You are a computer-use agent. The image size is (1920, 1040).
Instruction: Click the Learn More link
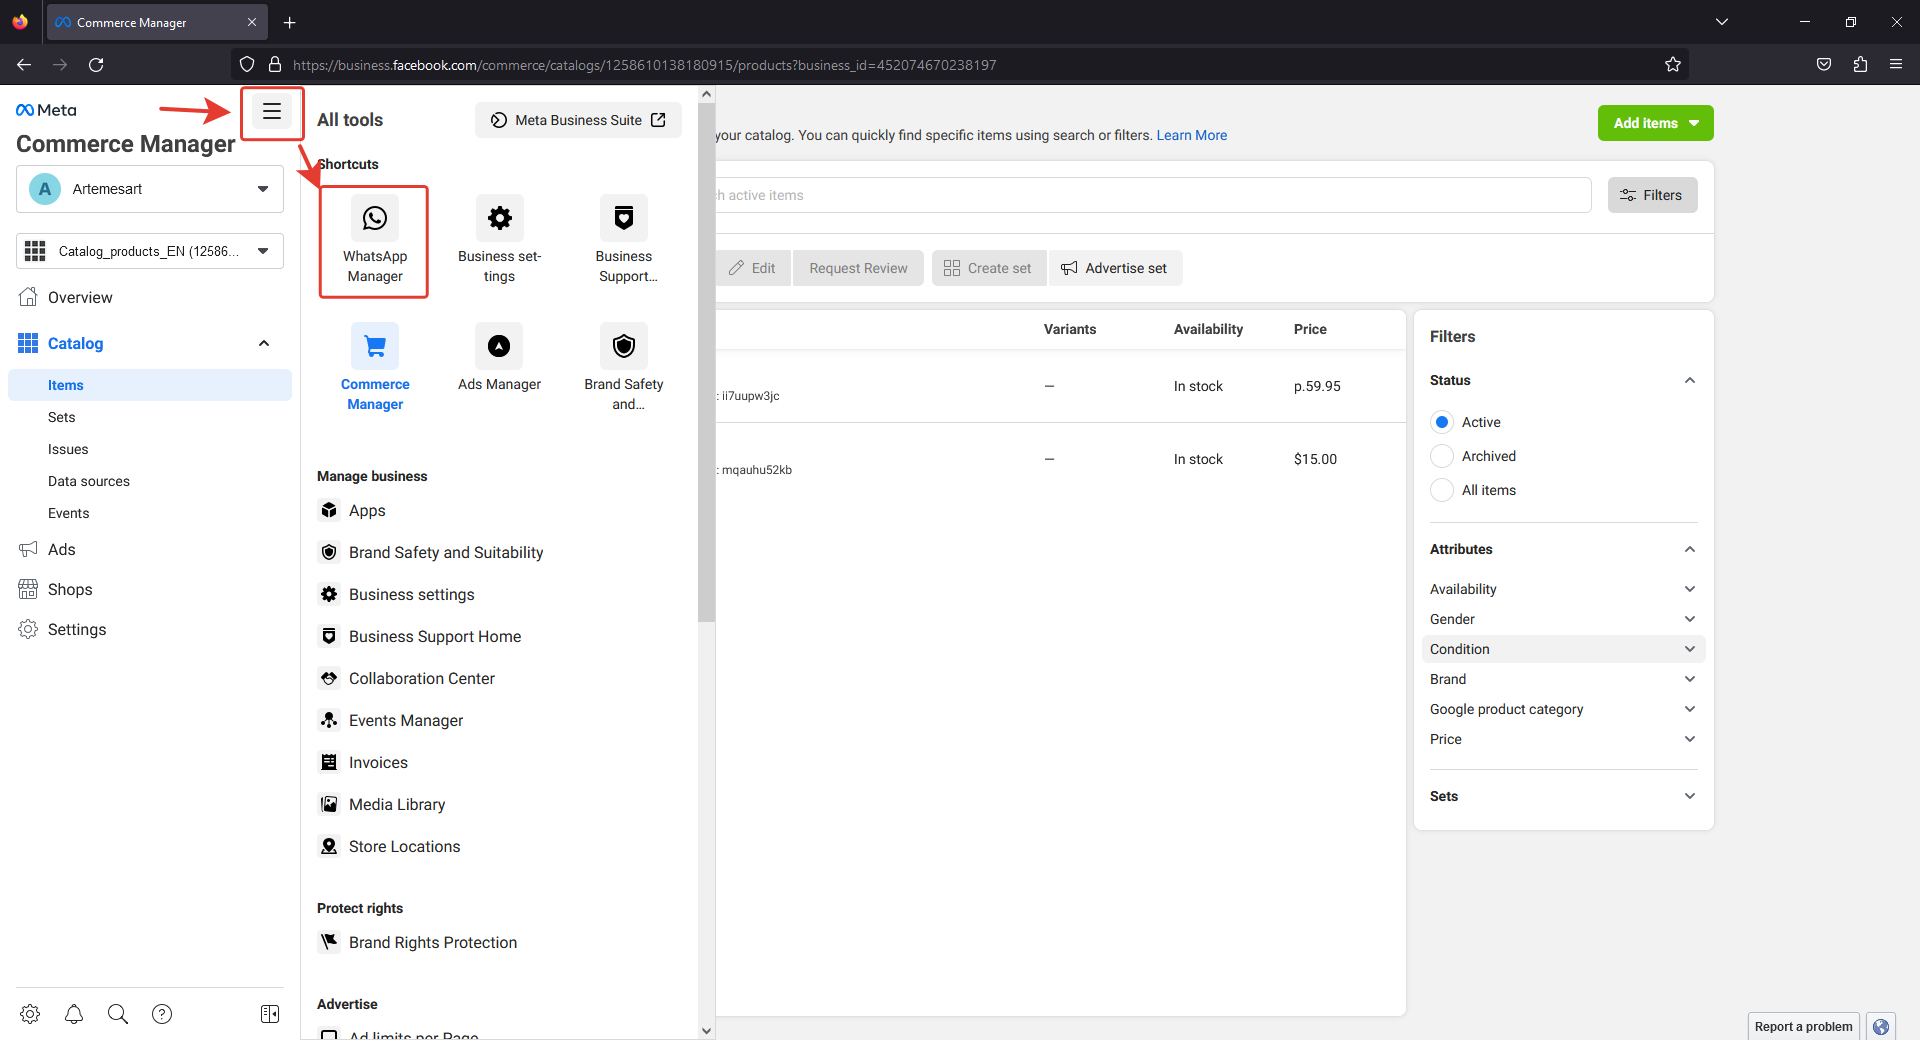(x=1192, y=135)
